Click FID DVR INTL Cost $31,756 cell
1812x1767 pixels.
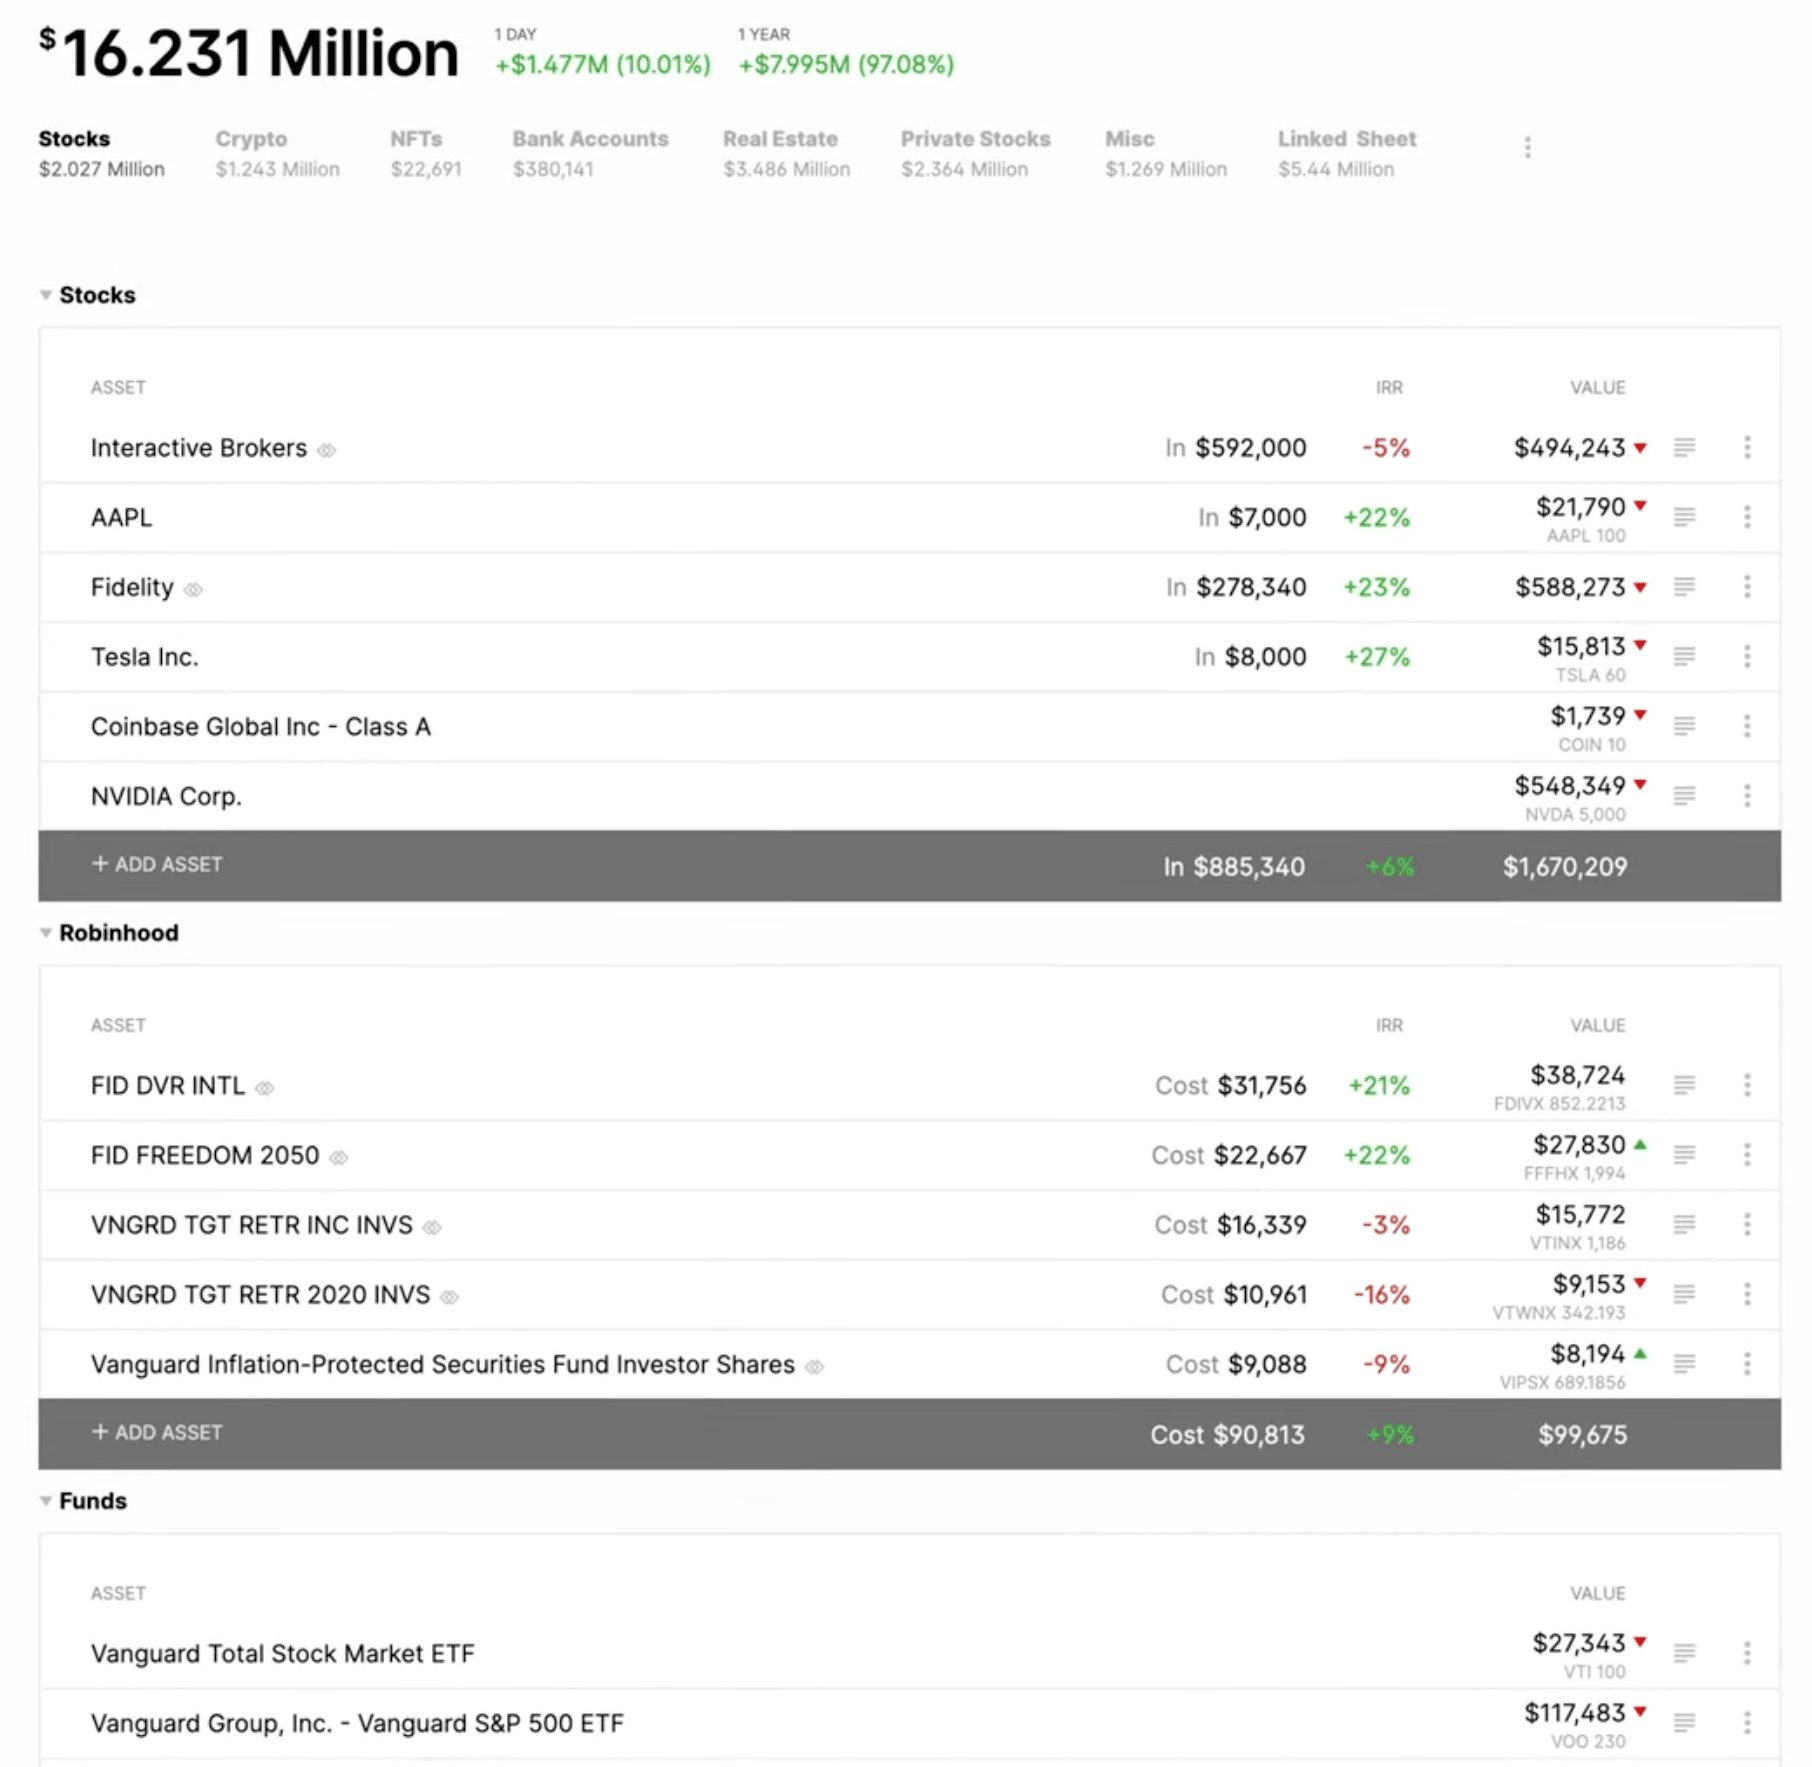[x=1230, y=1086]
